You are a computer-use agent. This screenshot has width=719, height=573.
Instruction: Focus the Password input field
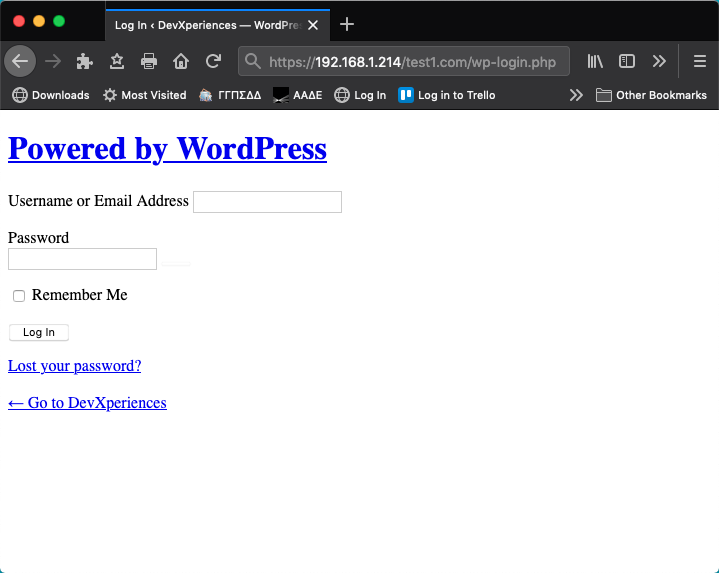tap(83, 259)
